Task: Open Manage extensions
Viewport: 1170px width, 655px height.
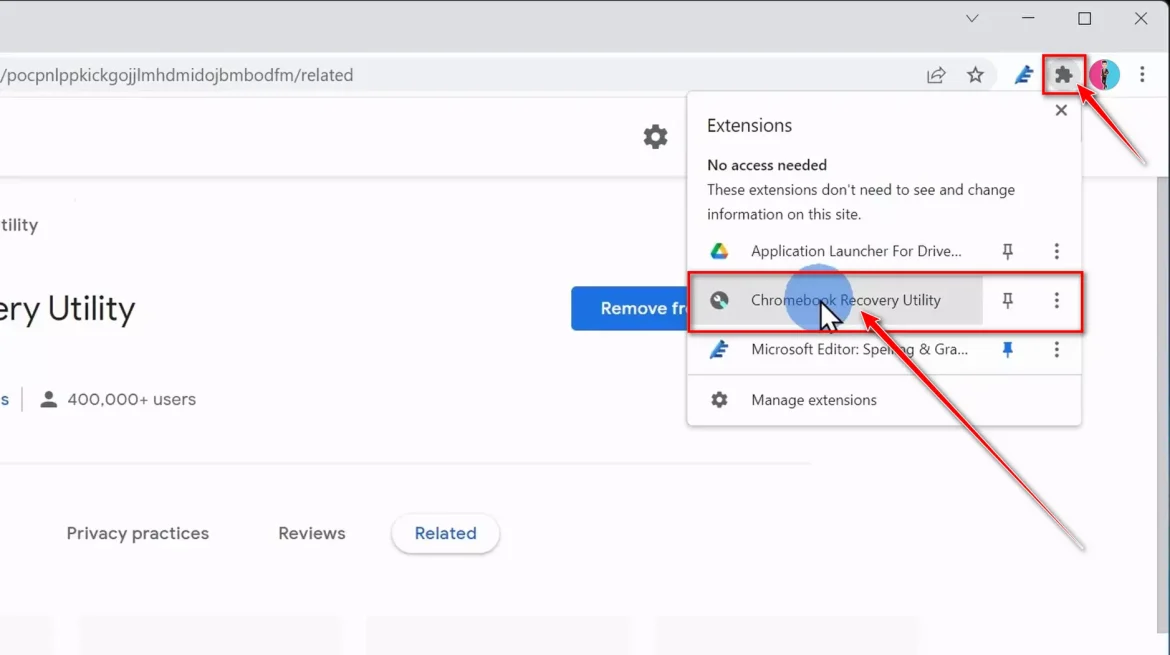Action: pyautogui.click(x=884, y=400)
